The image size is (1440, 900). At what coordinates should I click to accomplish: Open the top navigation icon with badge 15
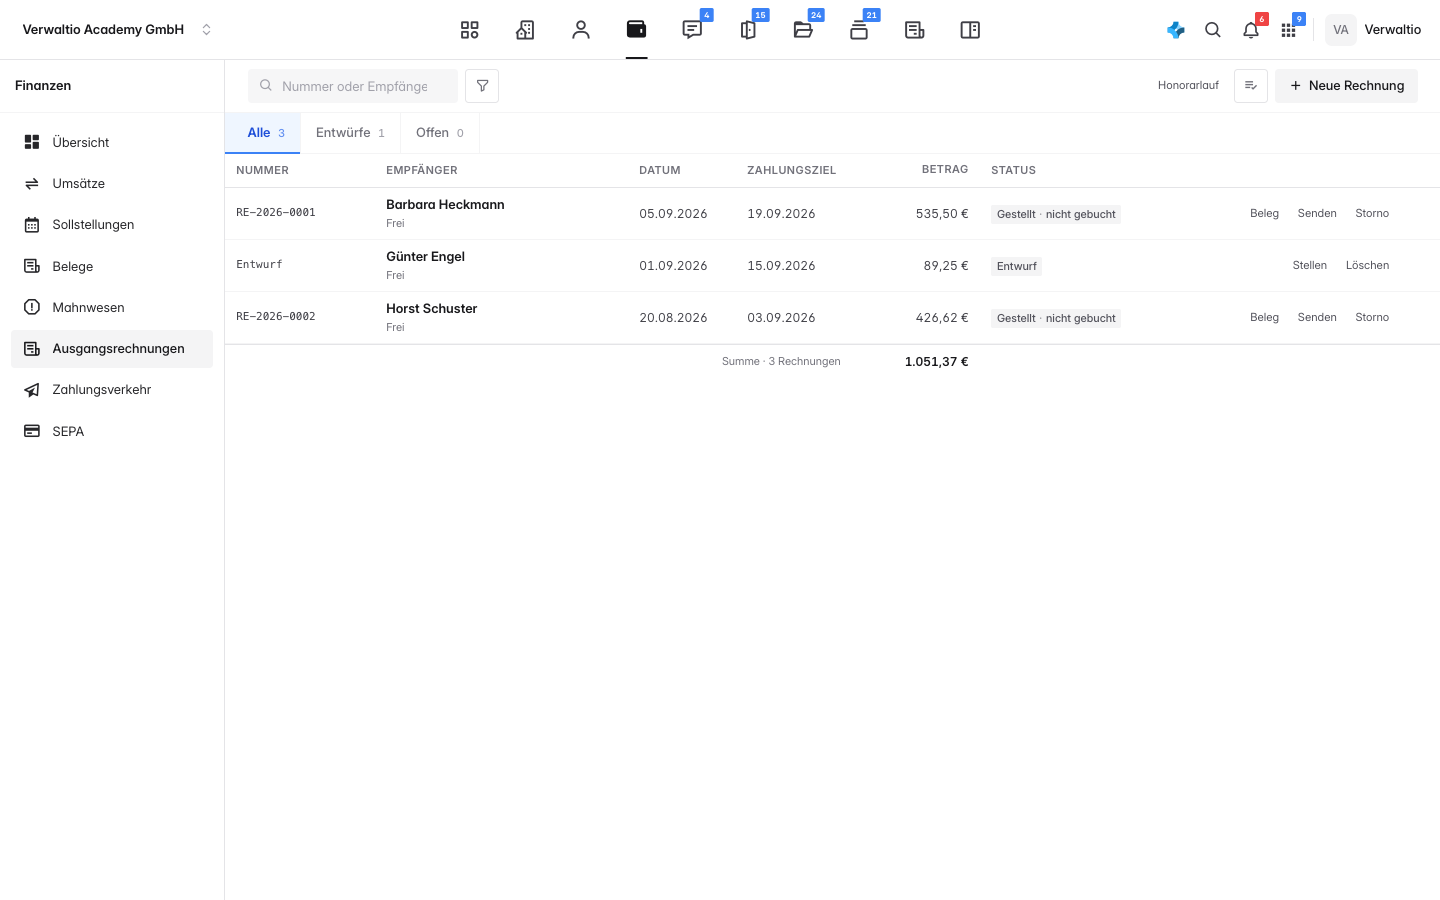[748, 30]
